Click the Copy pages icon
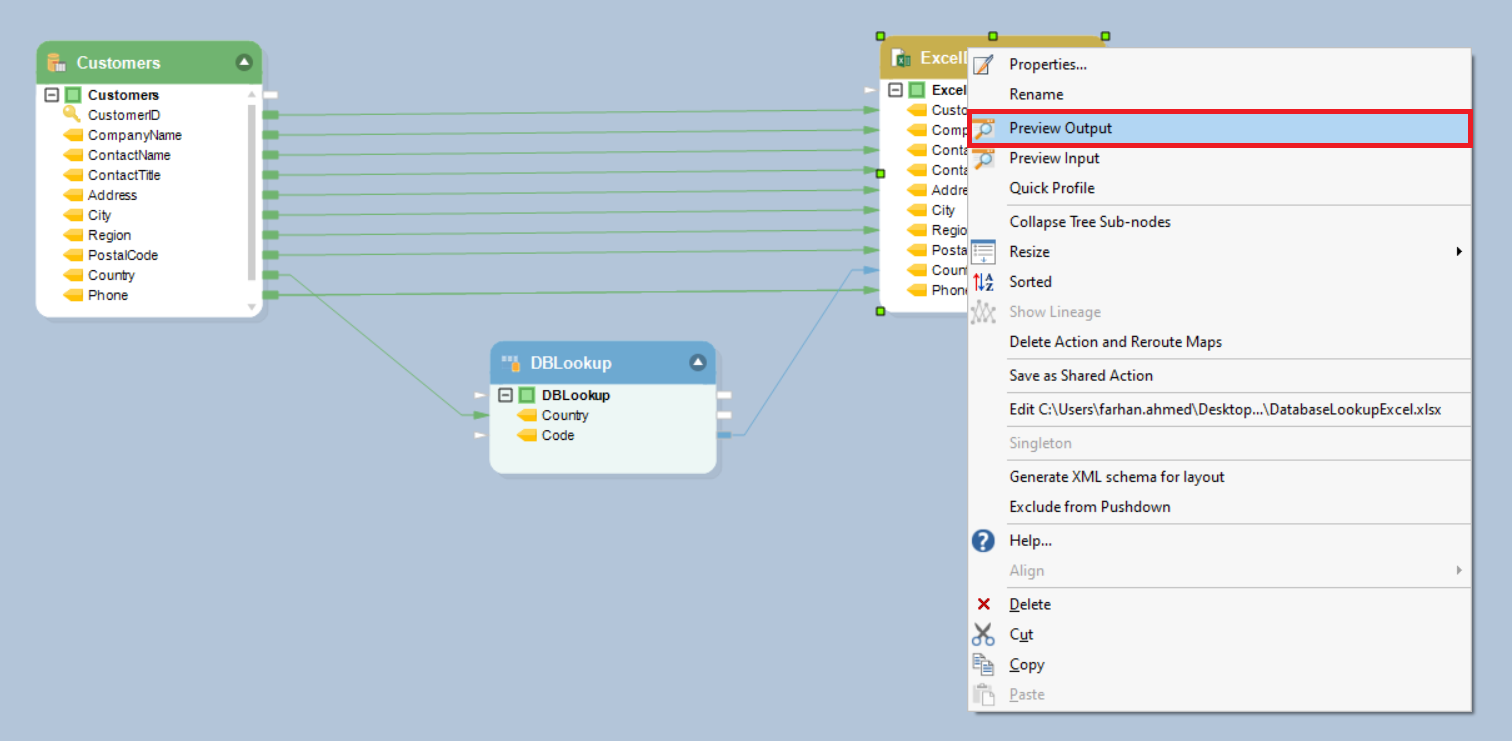The width and height of the screenshot is (1512, 741). [984, 665]
